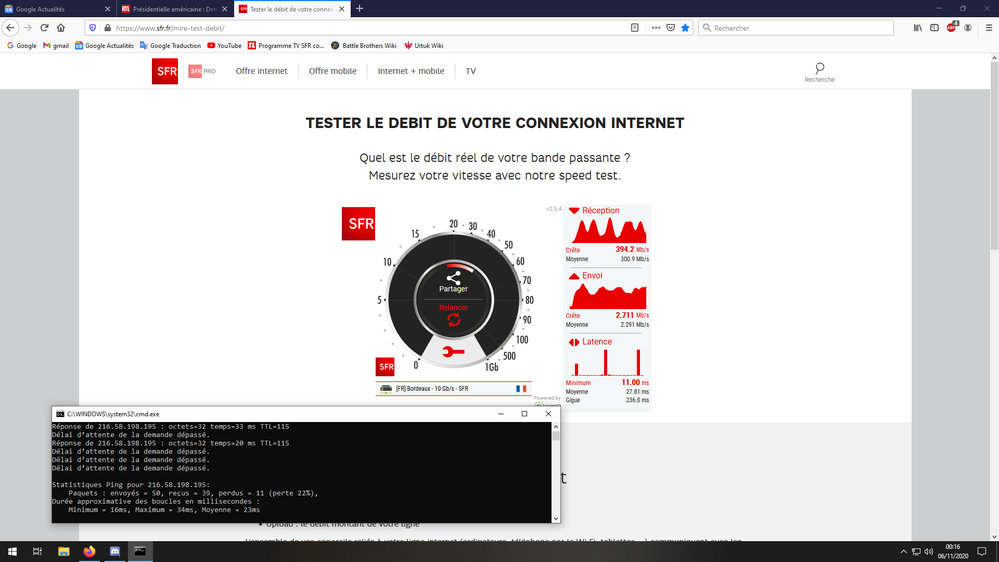Open the volume tray icon
The width and height of the screenshot is (999, 562).
point(928,552)
